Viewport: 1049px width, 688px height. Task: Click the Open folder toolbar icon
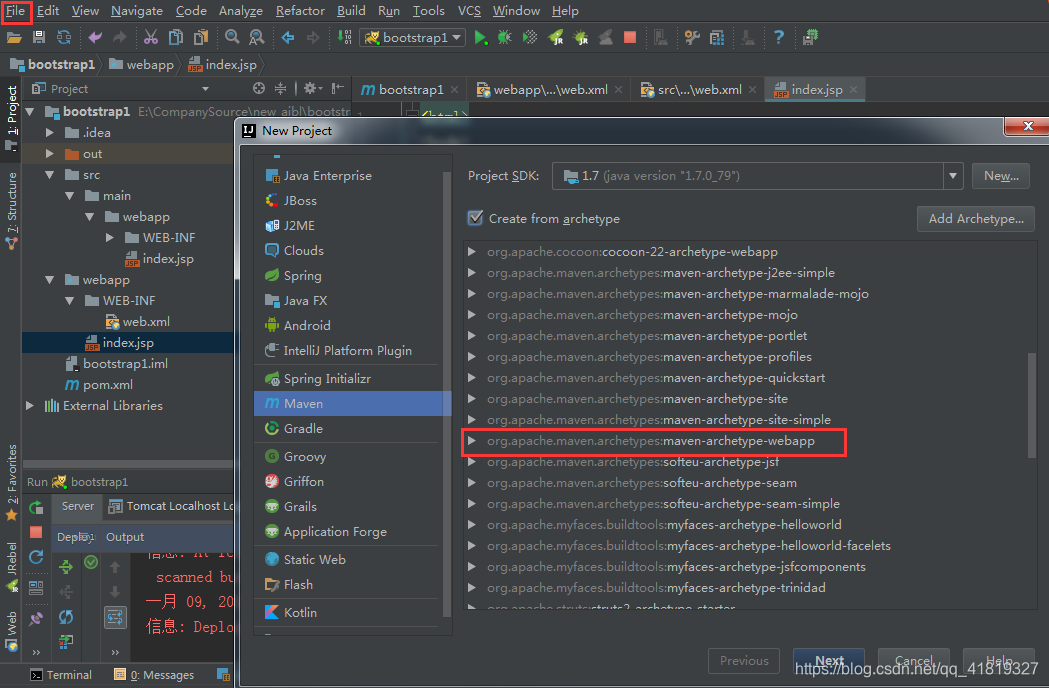pos(13,37)
